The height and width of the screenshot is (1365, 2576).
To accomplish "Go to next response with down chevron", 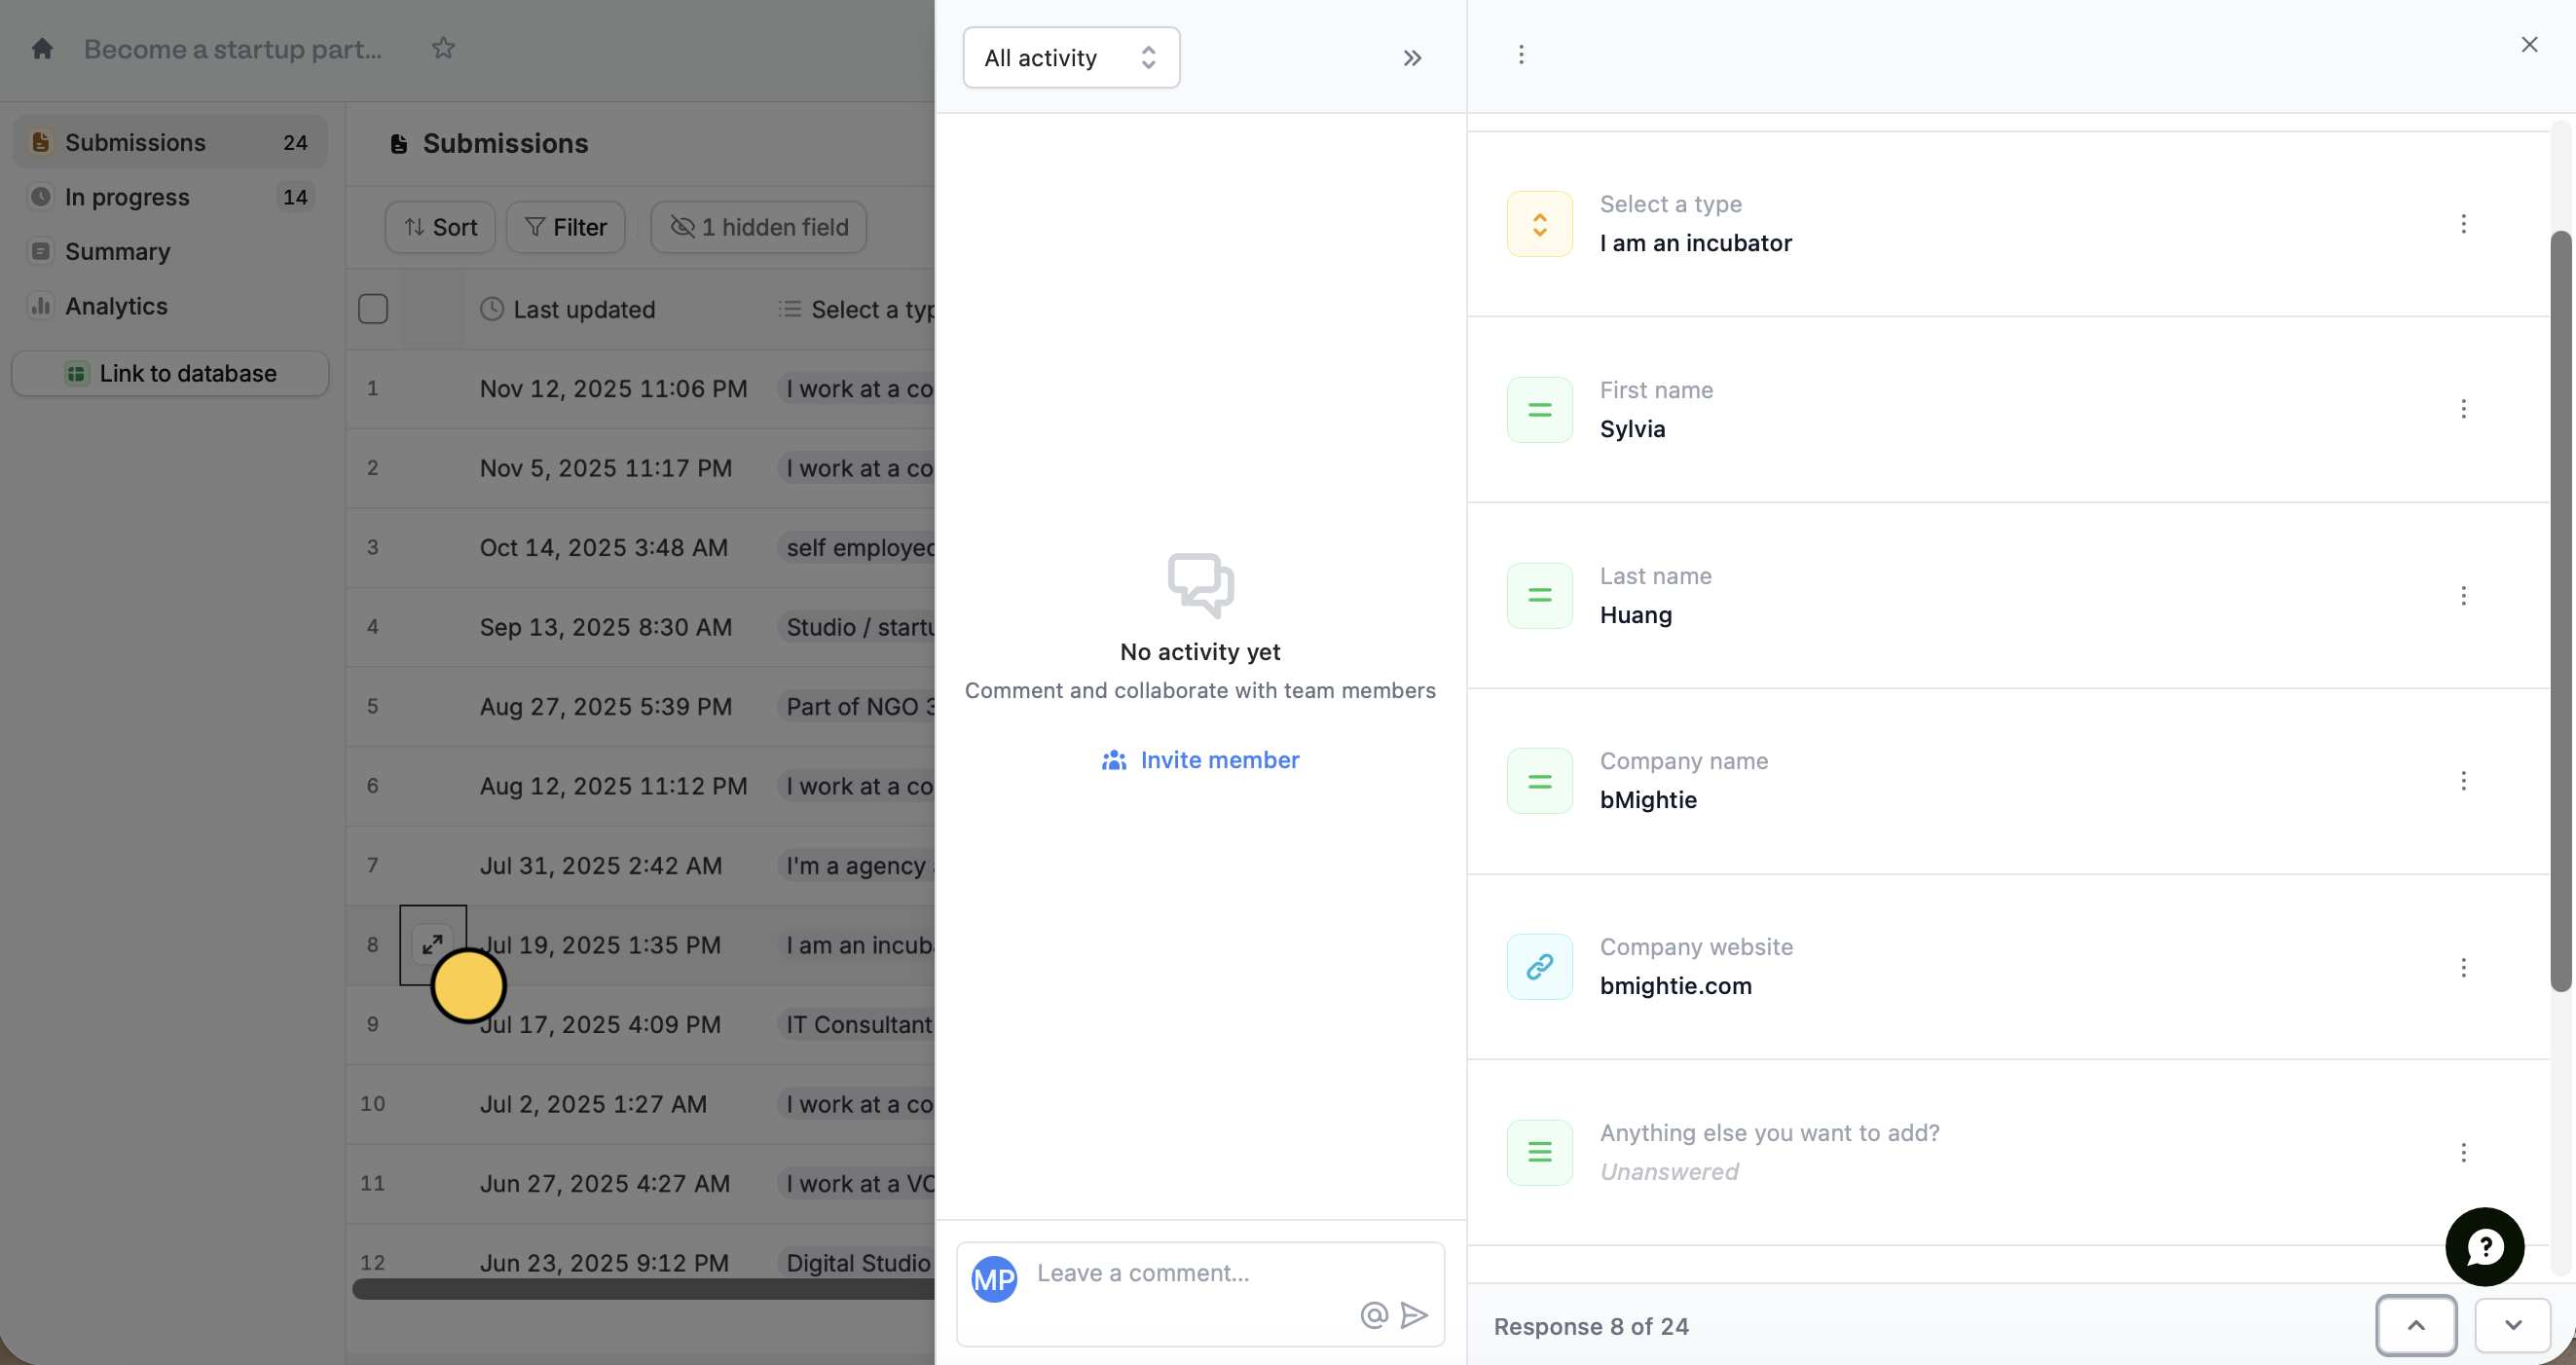I will (x=2512, y=1325).
